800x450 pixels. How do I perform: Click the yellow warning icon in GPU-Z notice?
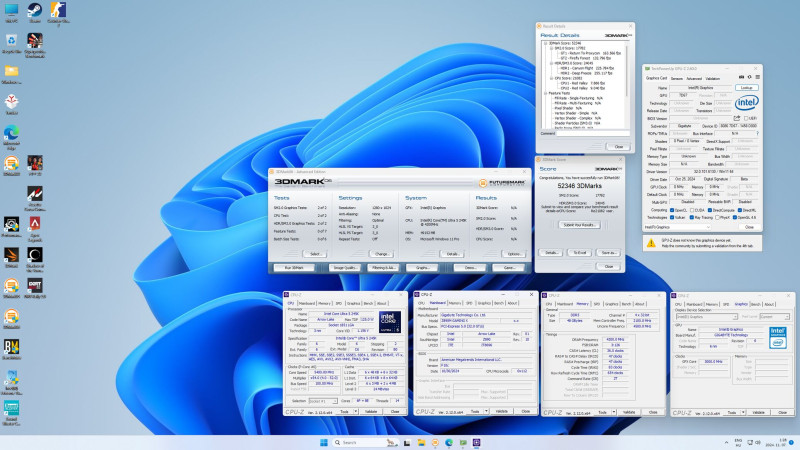tap(651, 243)
